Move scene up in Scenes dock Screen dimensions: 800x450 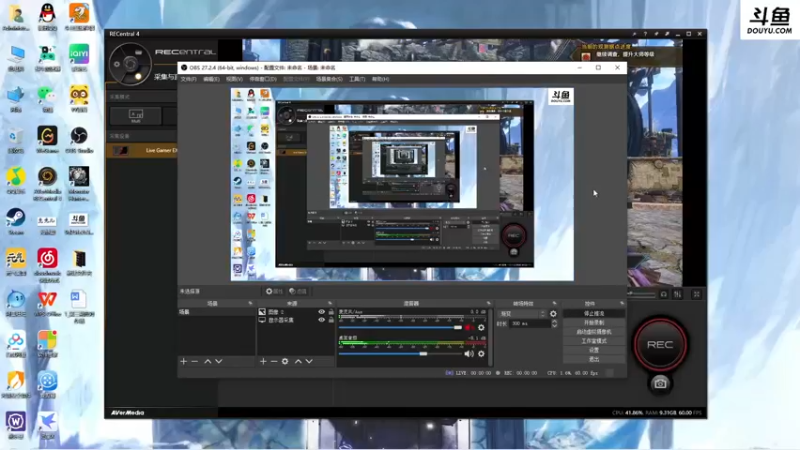(x=208, y=361)
